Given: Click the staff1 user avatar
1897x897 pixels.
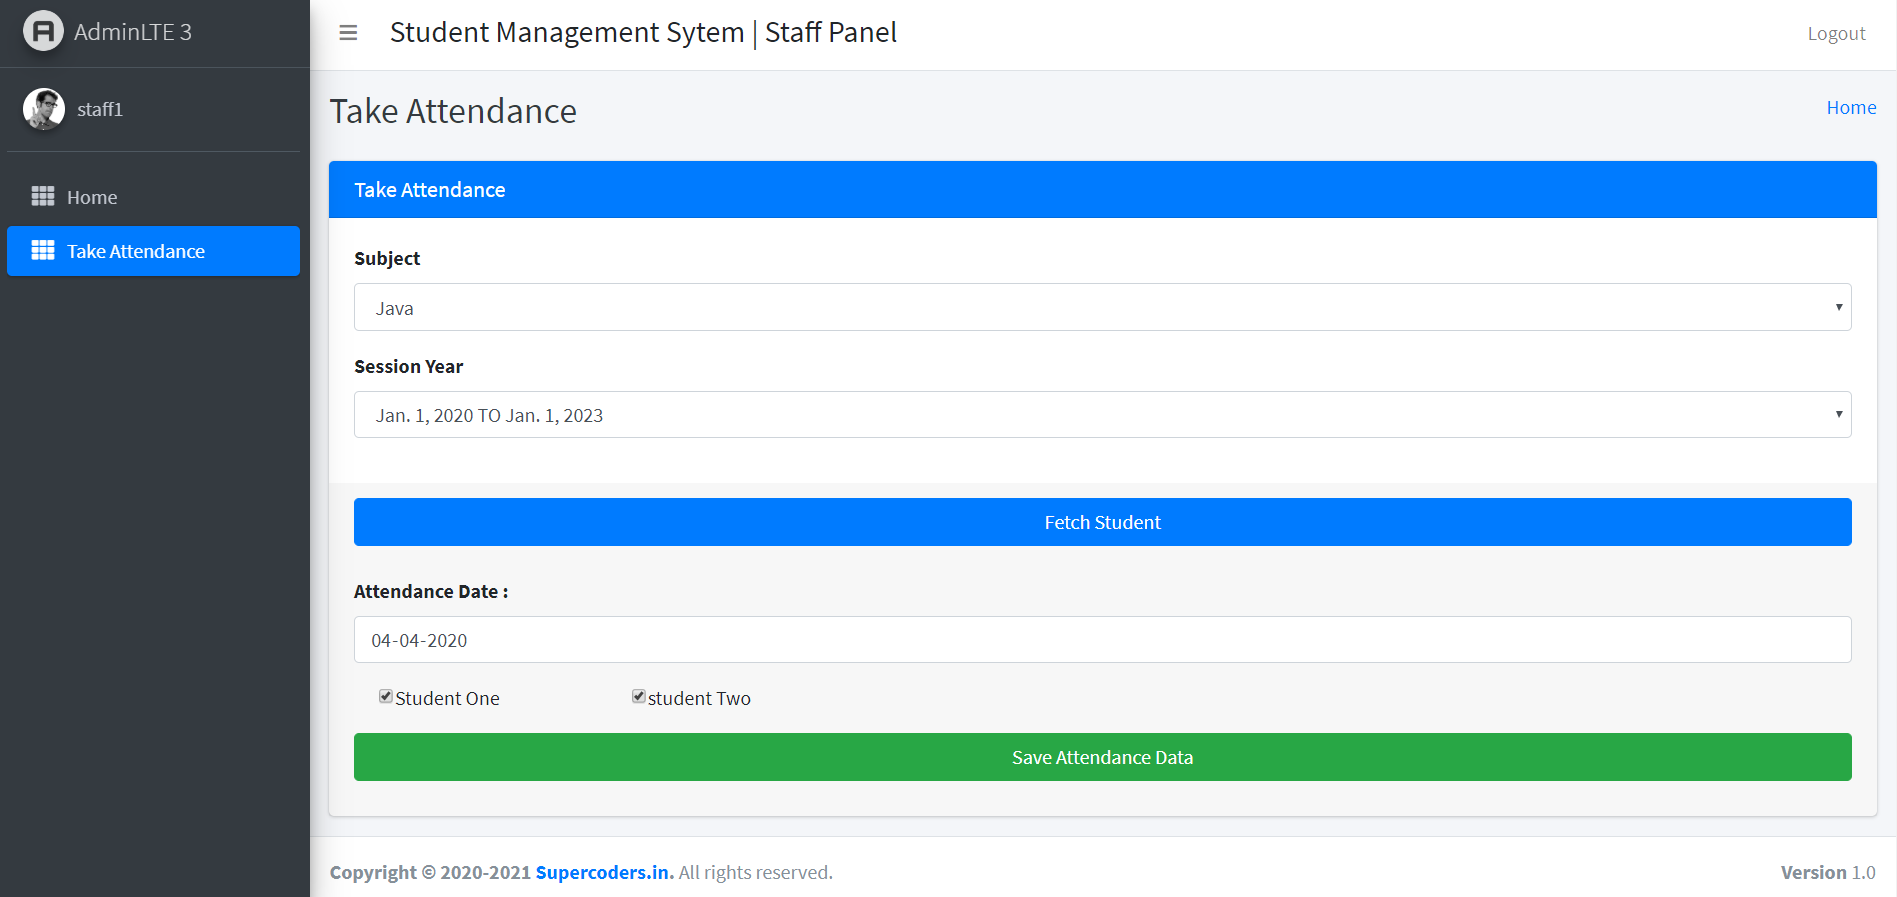Looking at the screenshot, I should tap(44, 109).
